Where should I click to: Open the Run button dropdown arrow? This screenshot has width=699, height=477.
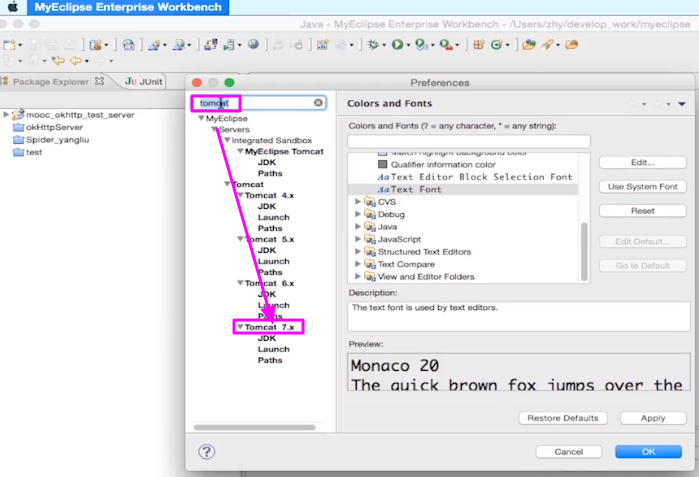pos(408,45)
